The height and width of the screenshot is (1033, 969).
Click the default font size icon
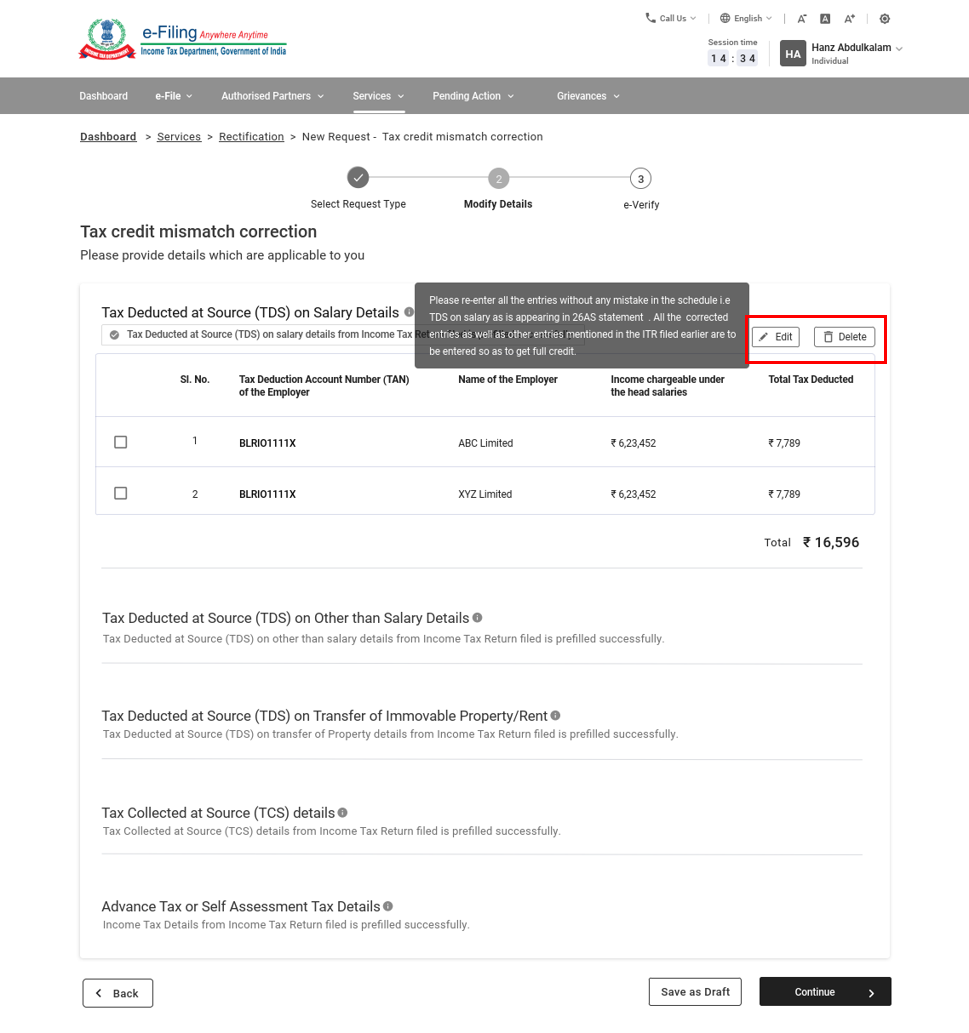click(x=825, y=19)
